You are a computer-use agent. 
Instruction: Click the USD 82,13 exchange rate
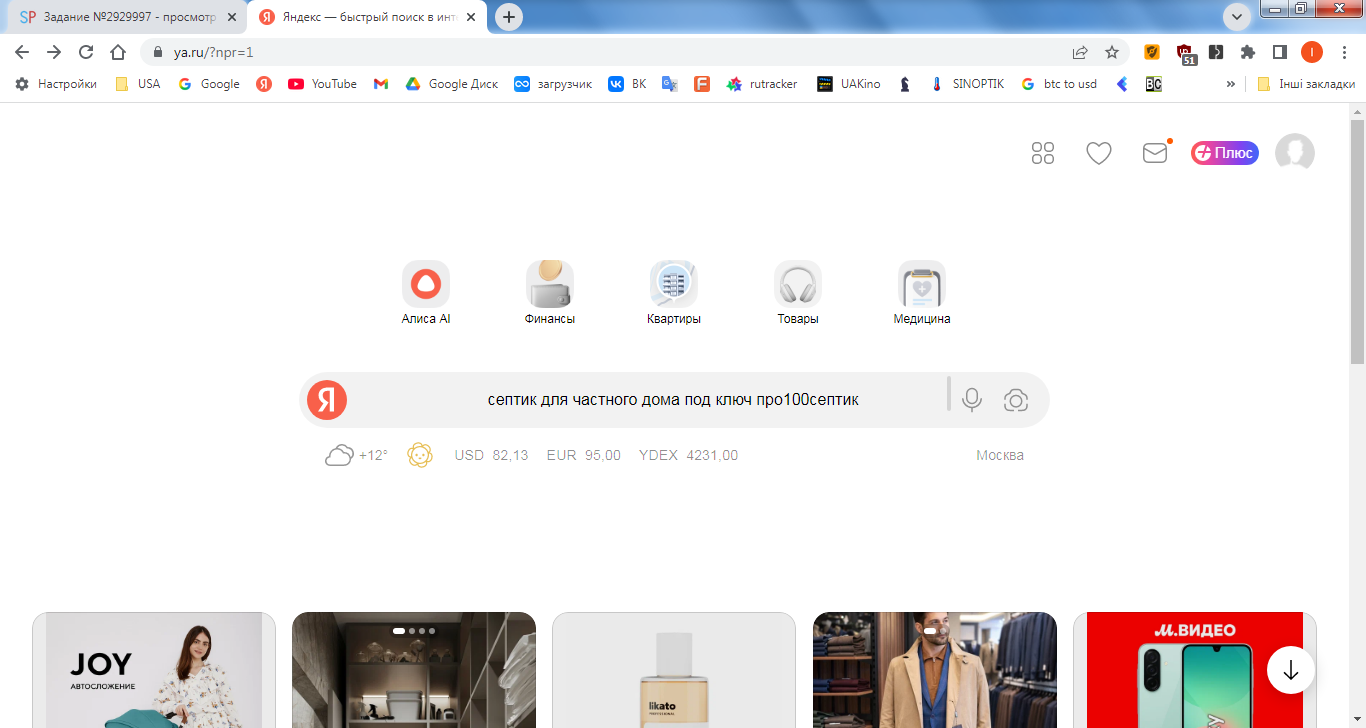(x=491, y=455)
